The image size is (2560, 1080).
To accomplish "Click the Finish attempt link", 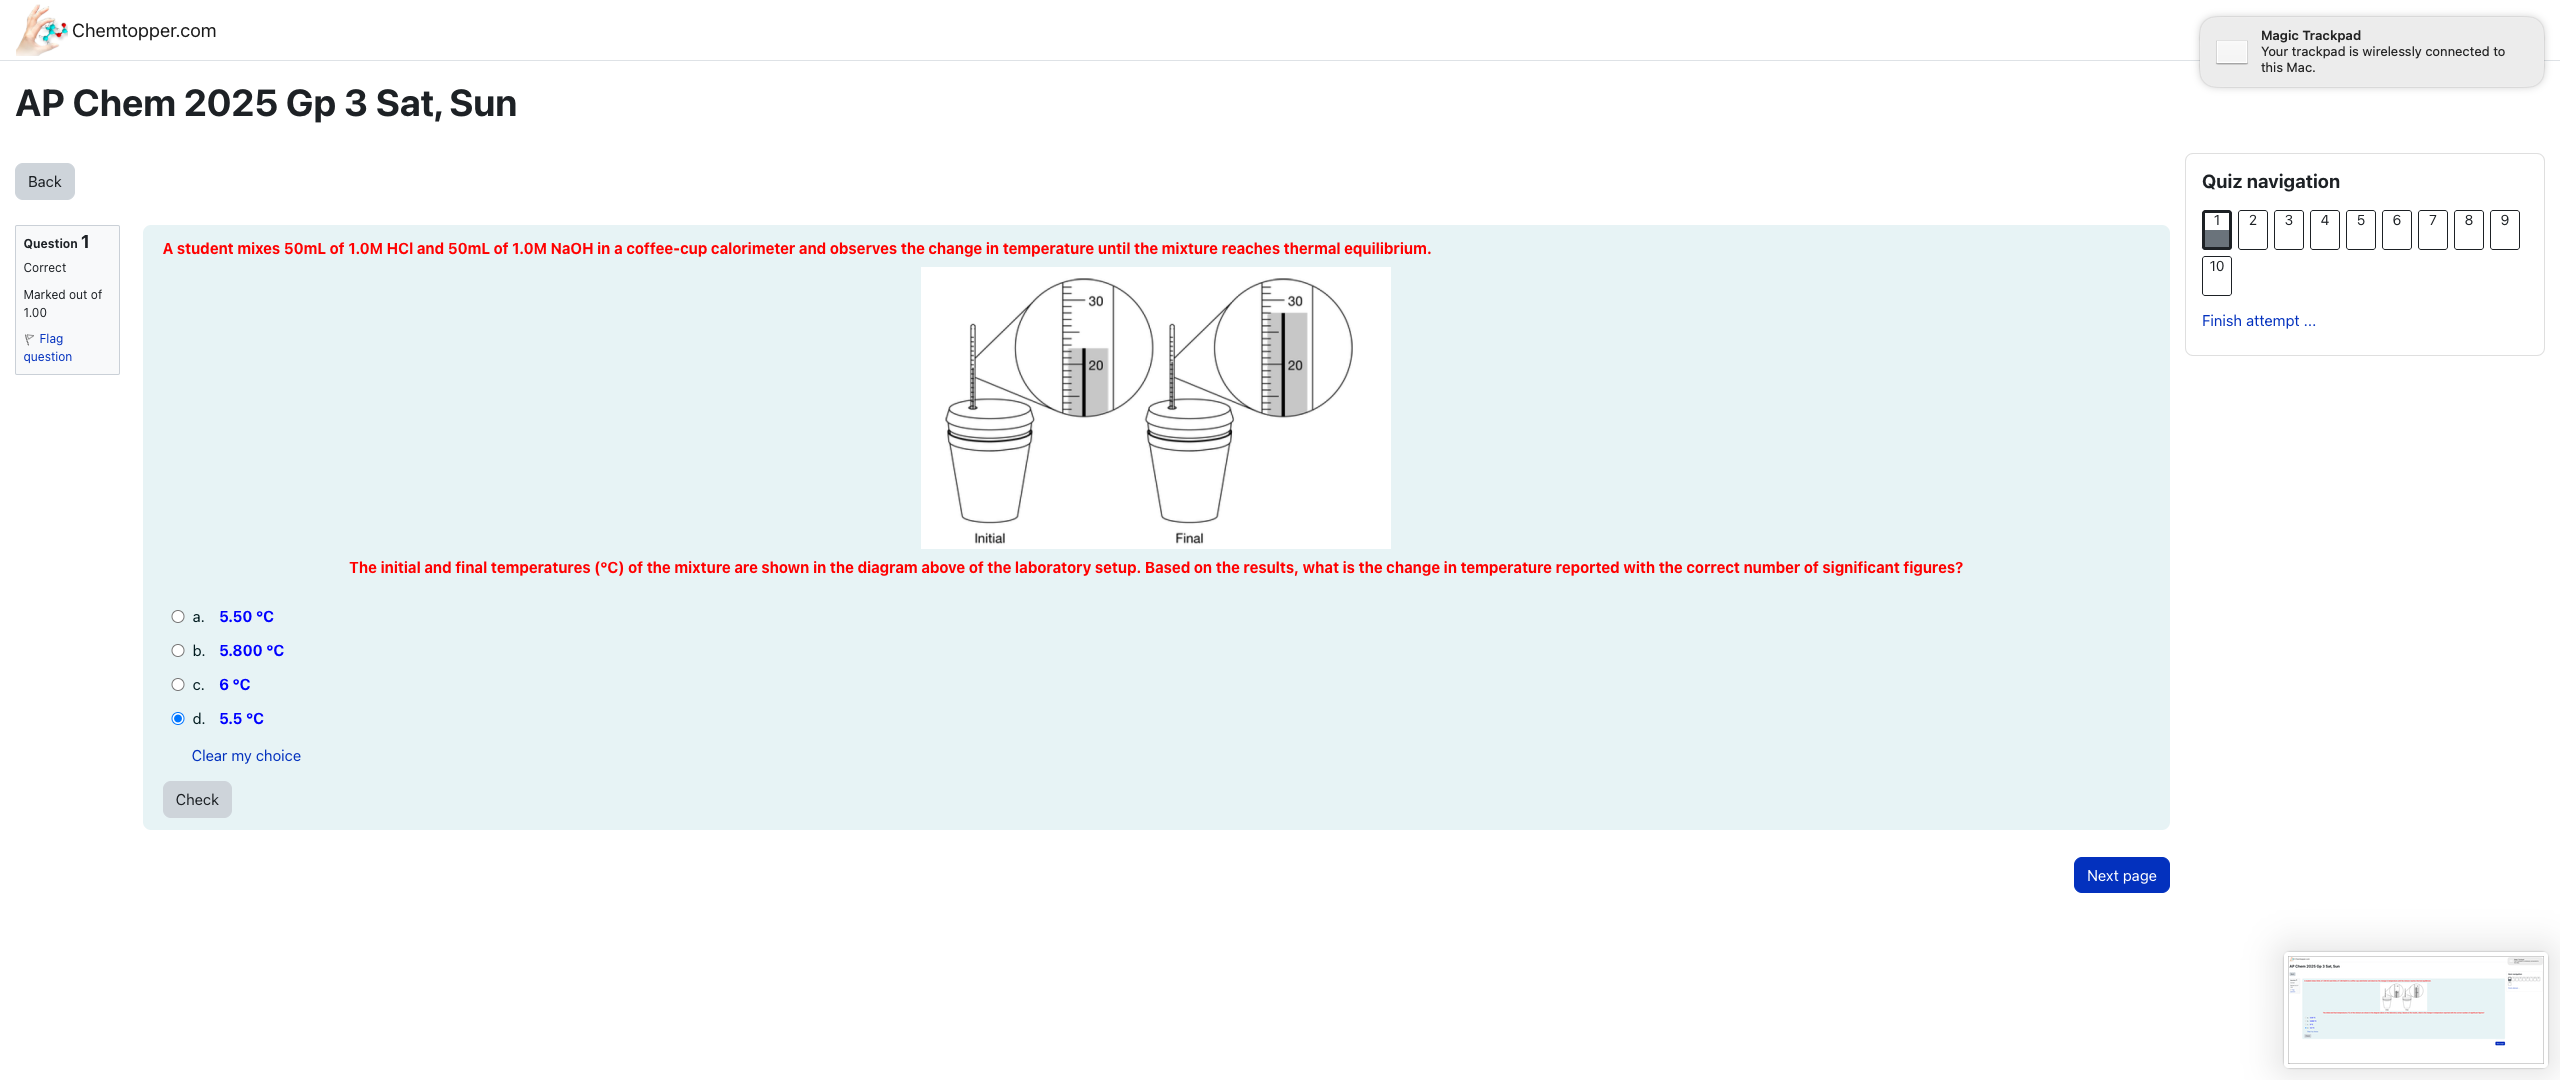I will tap(2260, 320).
